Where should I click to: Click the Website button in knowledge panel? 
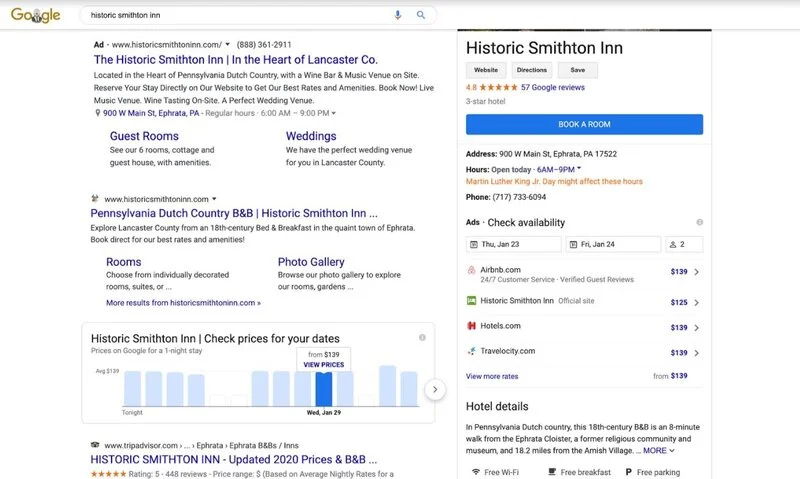(486, 70)
